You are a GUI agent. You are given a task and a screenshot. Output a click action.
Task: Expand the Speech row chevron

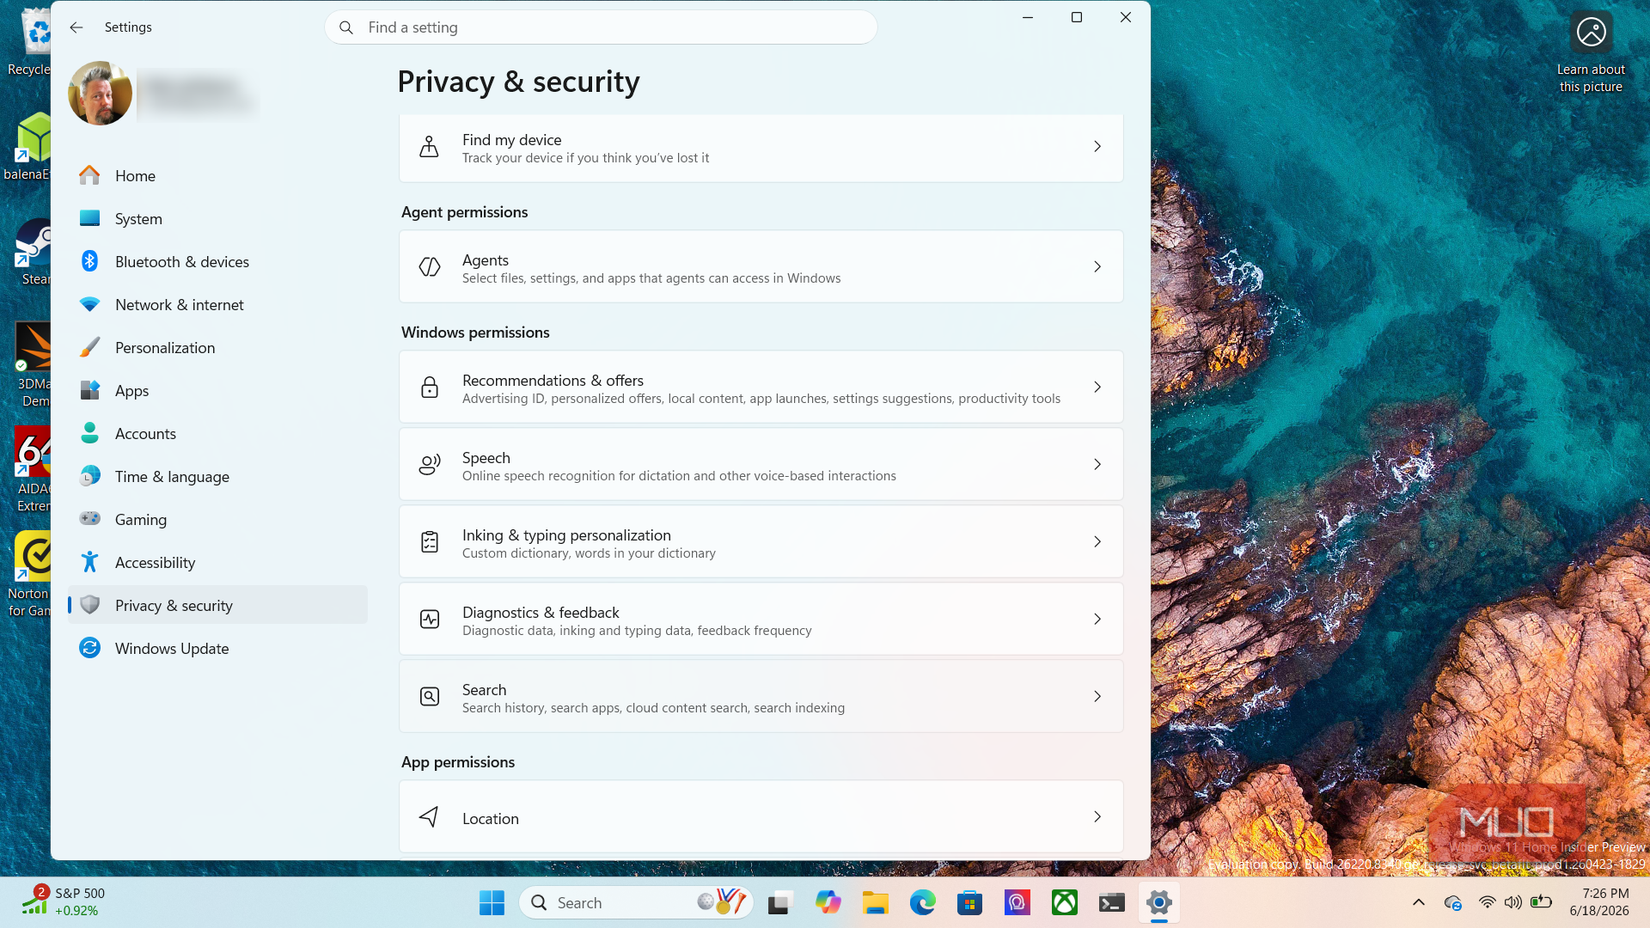[x=1097, y=464]
